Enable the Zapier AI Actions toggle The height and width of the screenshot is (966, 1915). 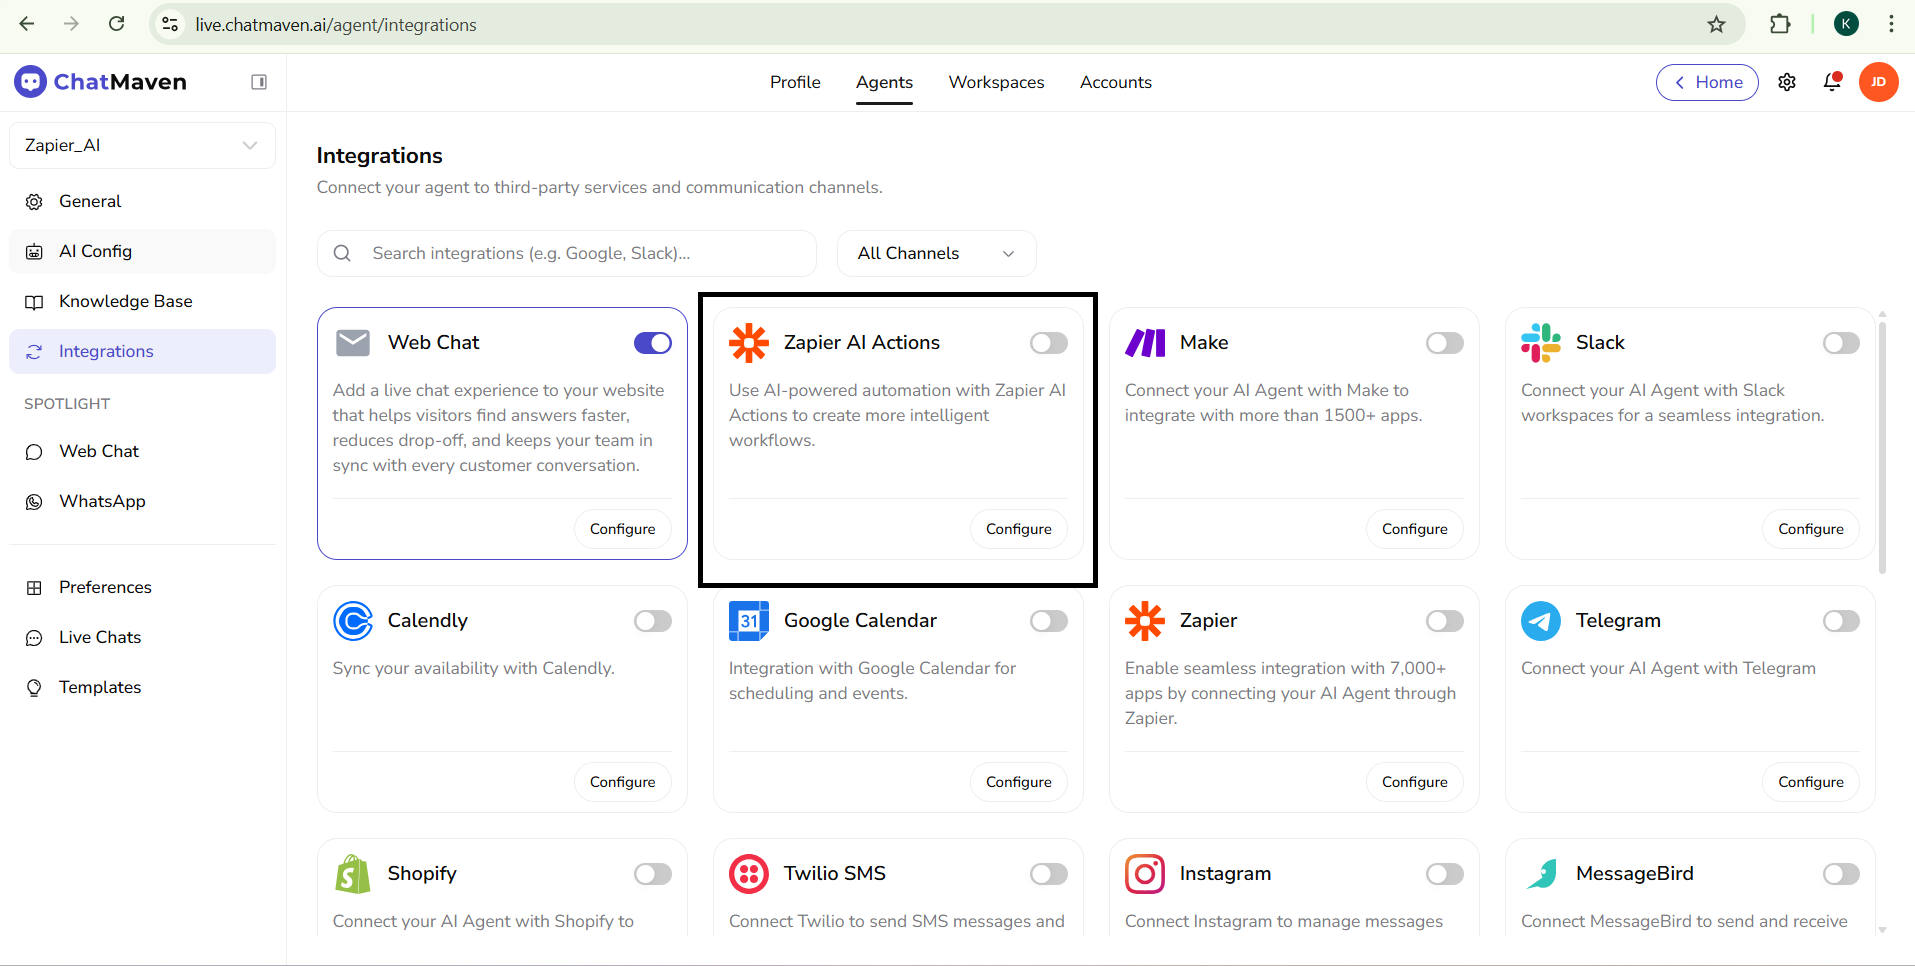pos(1048,343)
